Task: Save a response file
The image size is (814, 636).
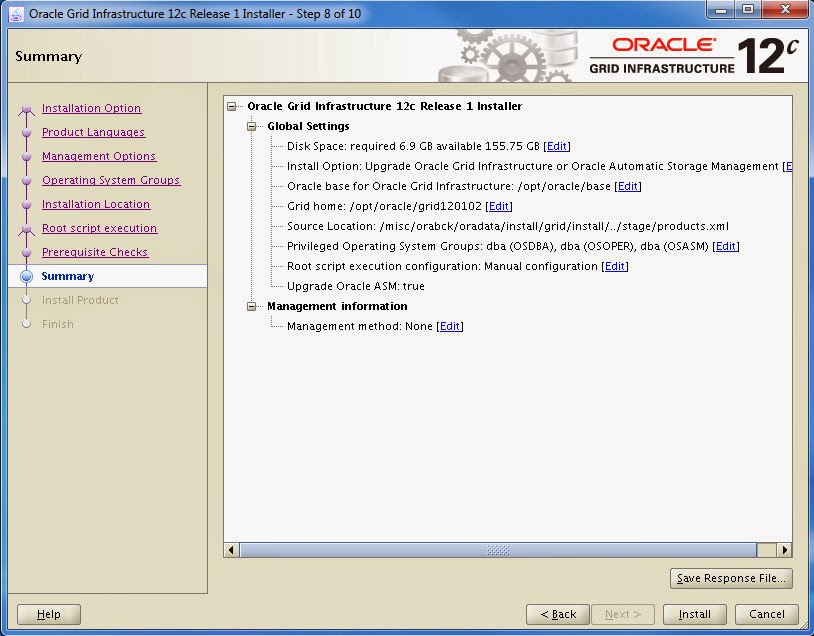Action: [730, 578]
